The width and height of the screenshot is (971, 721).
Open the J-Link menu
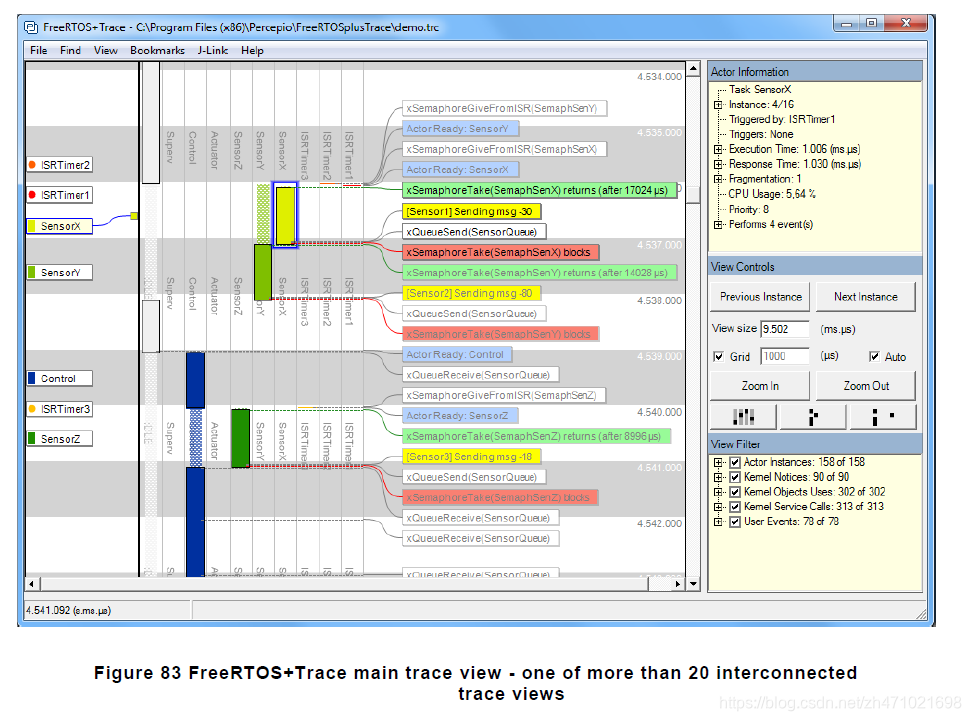[213, 50]
